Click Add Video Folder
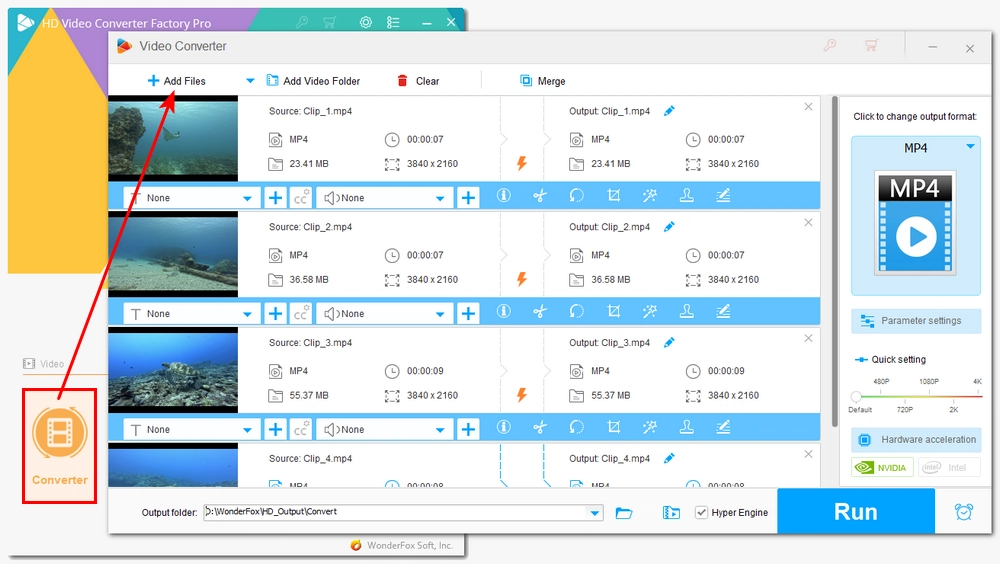The width and height of the screenshot is (1000, 564). 313,81
